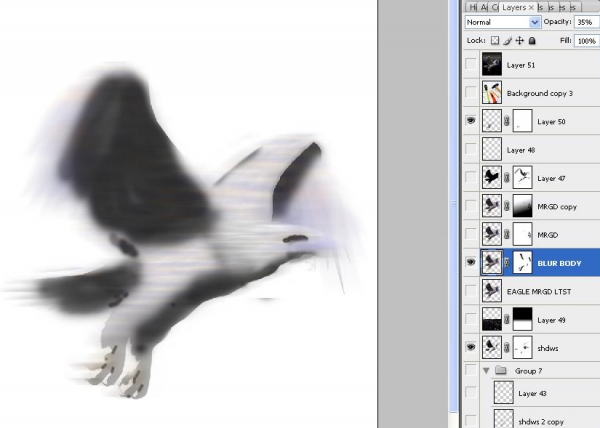Select the Layer 47 mask thumbnail
Image resolution: width=600 pixels, height=428 pixels.
(x=522, y=177)
